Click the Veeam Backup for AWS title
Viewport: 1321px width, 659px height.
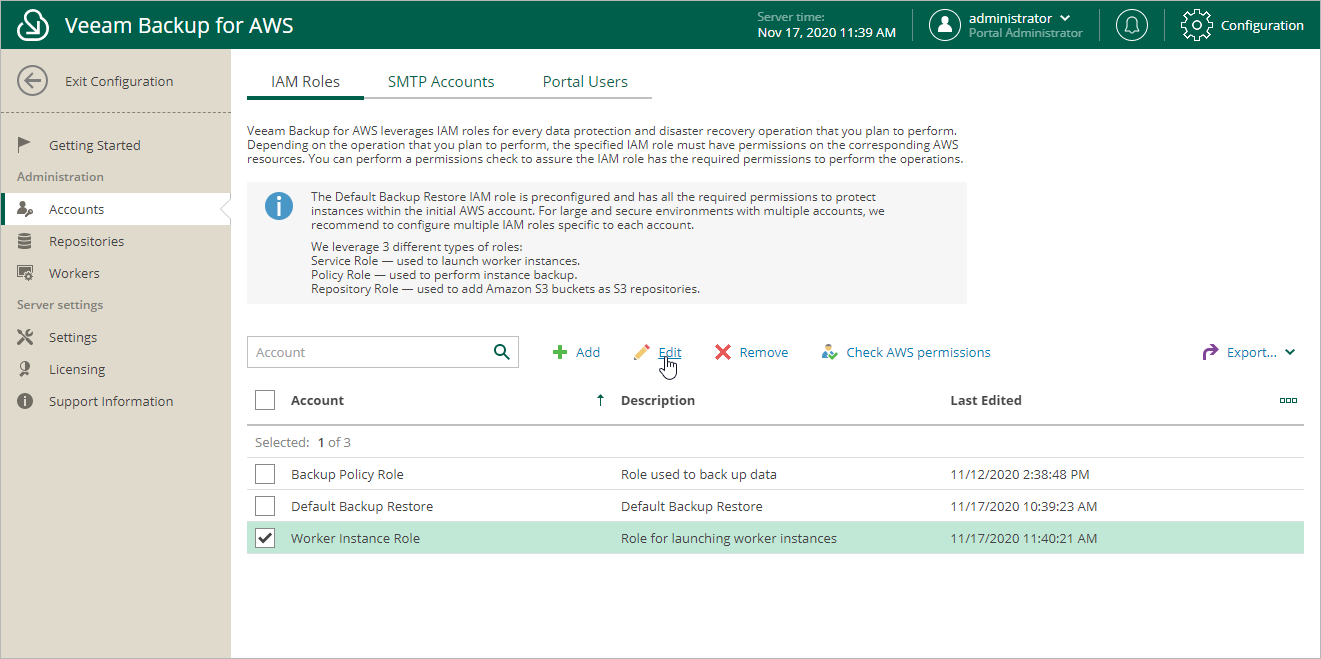[x=179, y=25]
